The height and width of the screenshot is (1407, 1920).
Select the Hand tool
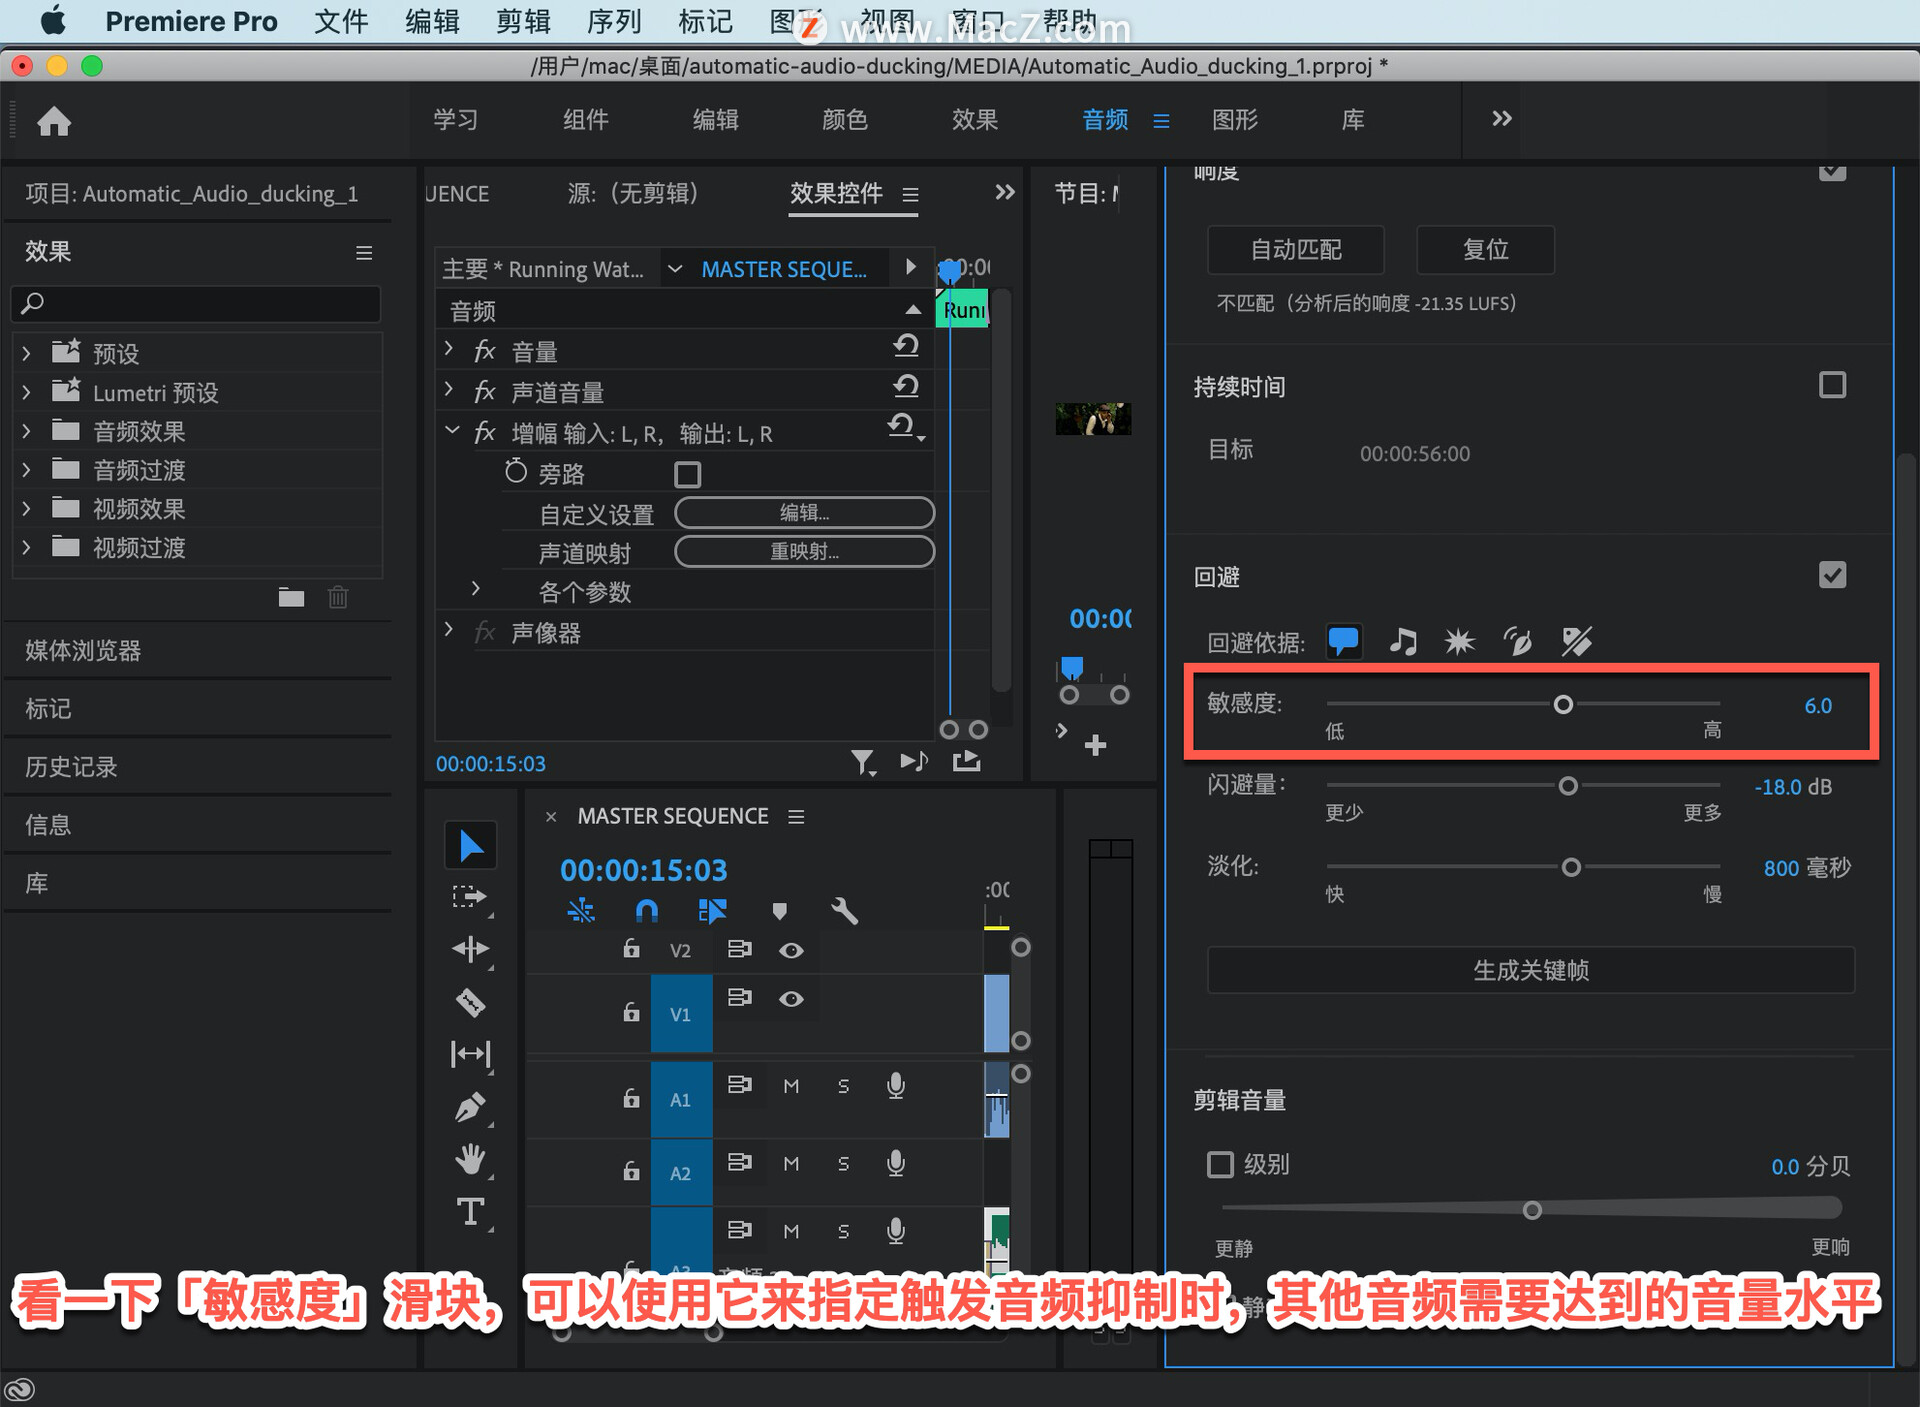click(470, 1159)
